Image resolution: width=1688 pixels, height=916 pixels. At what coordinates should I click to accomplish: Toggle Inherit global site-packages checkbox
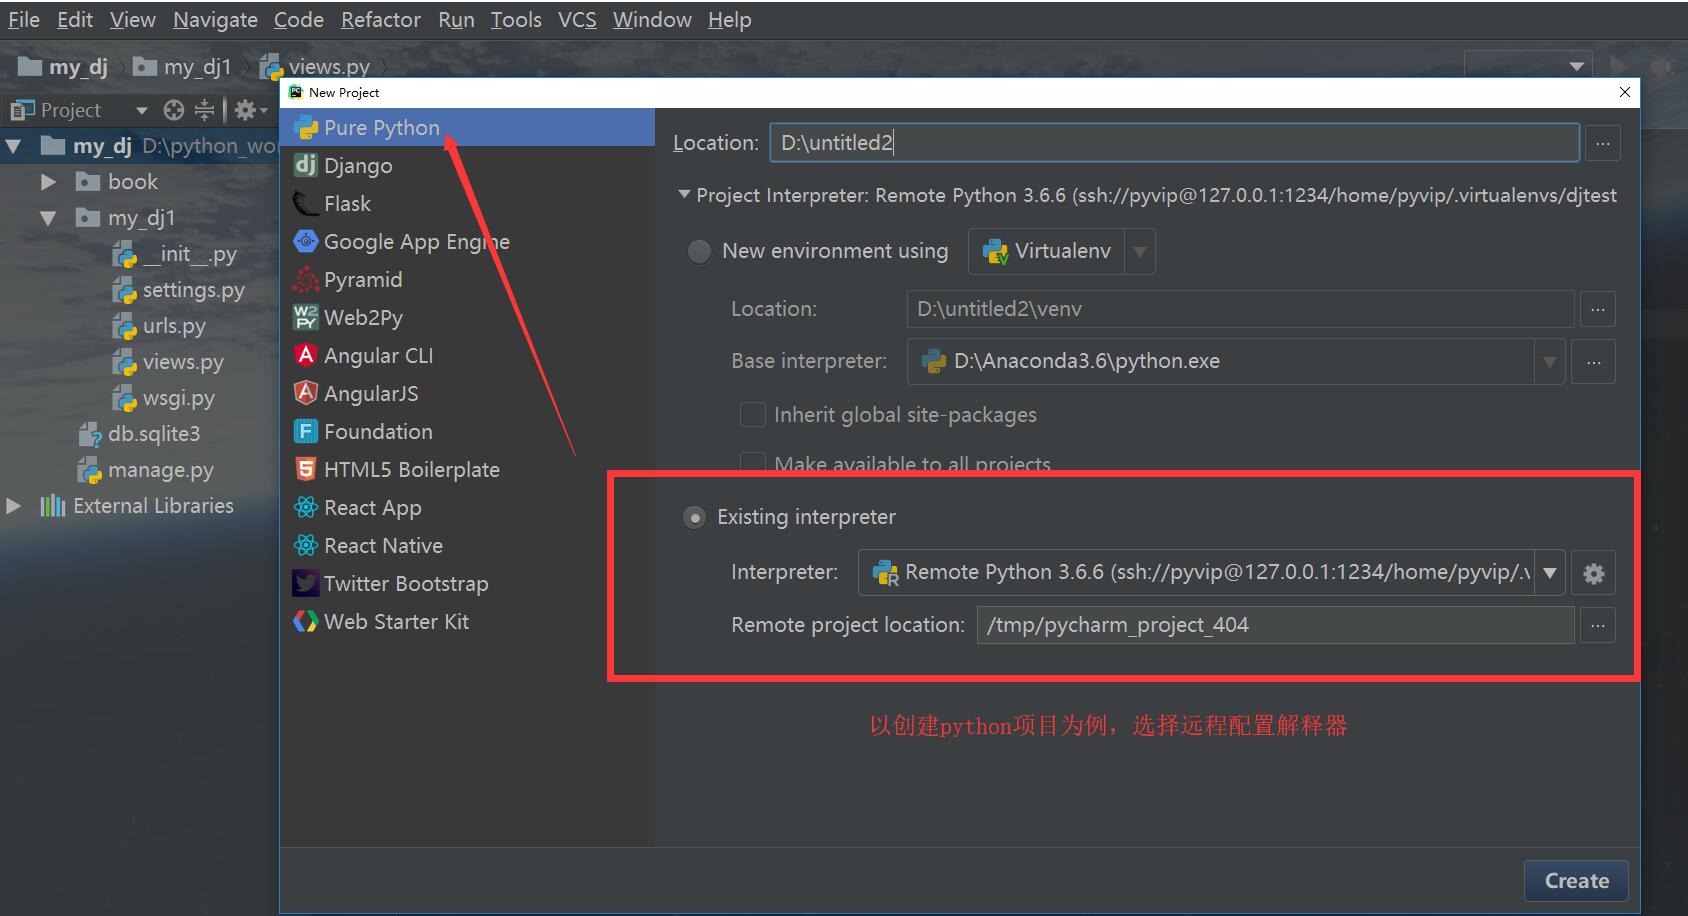click(x=752, y=415)
